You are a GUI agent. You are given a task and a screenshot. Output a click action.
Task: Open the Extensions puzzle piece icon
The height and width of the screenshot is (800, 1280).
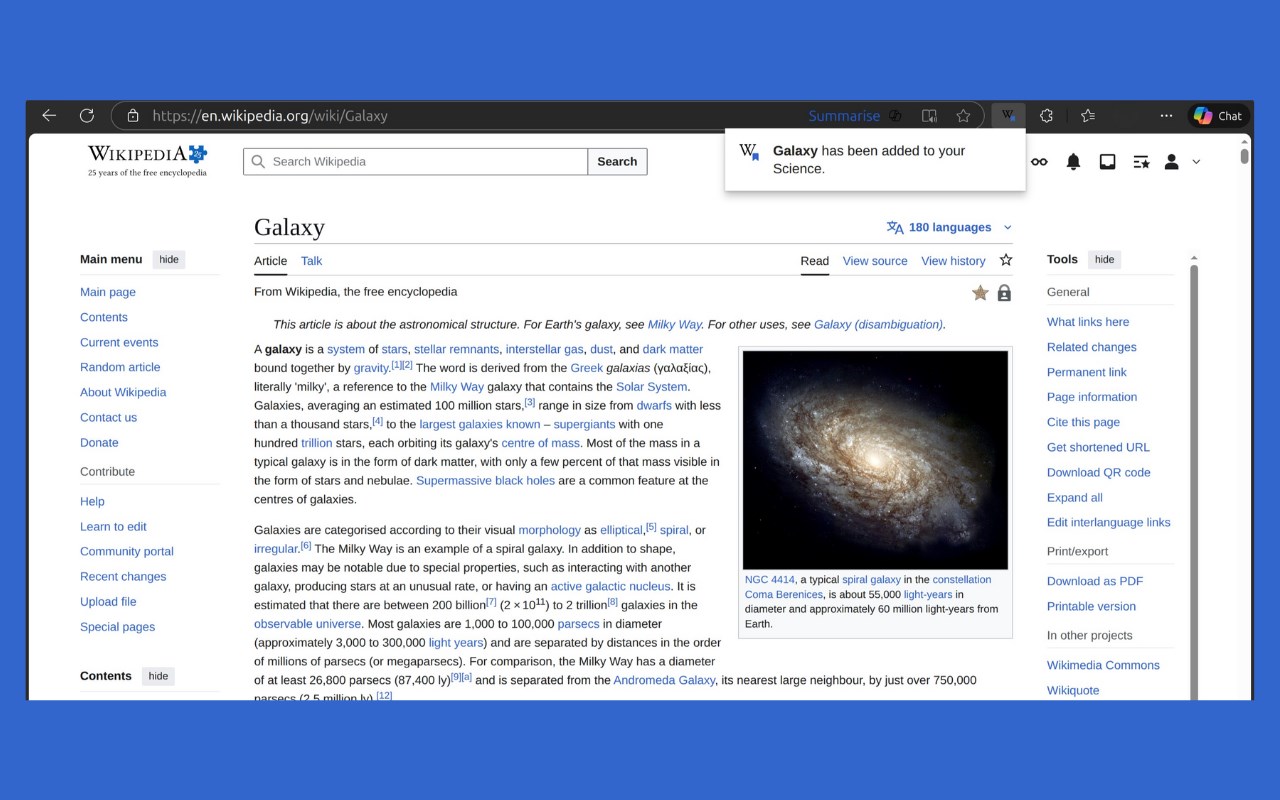1046,116
